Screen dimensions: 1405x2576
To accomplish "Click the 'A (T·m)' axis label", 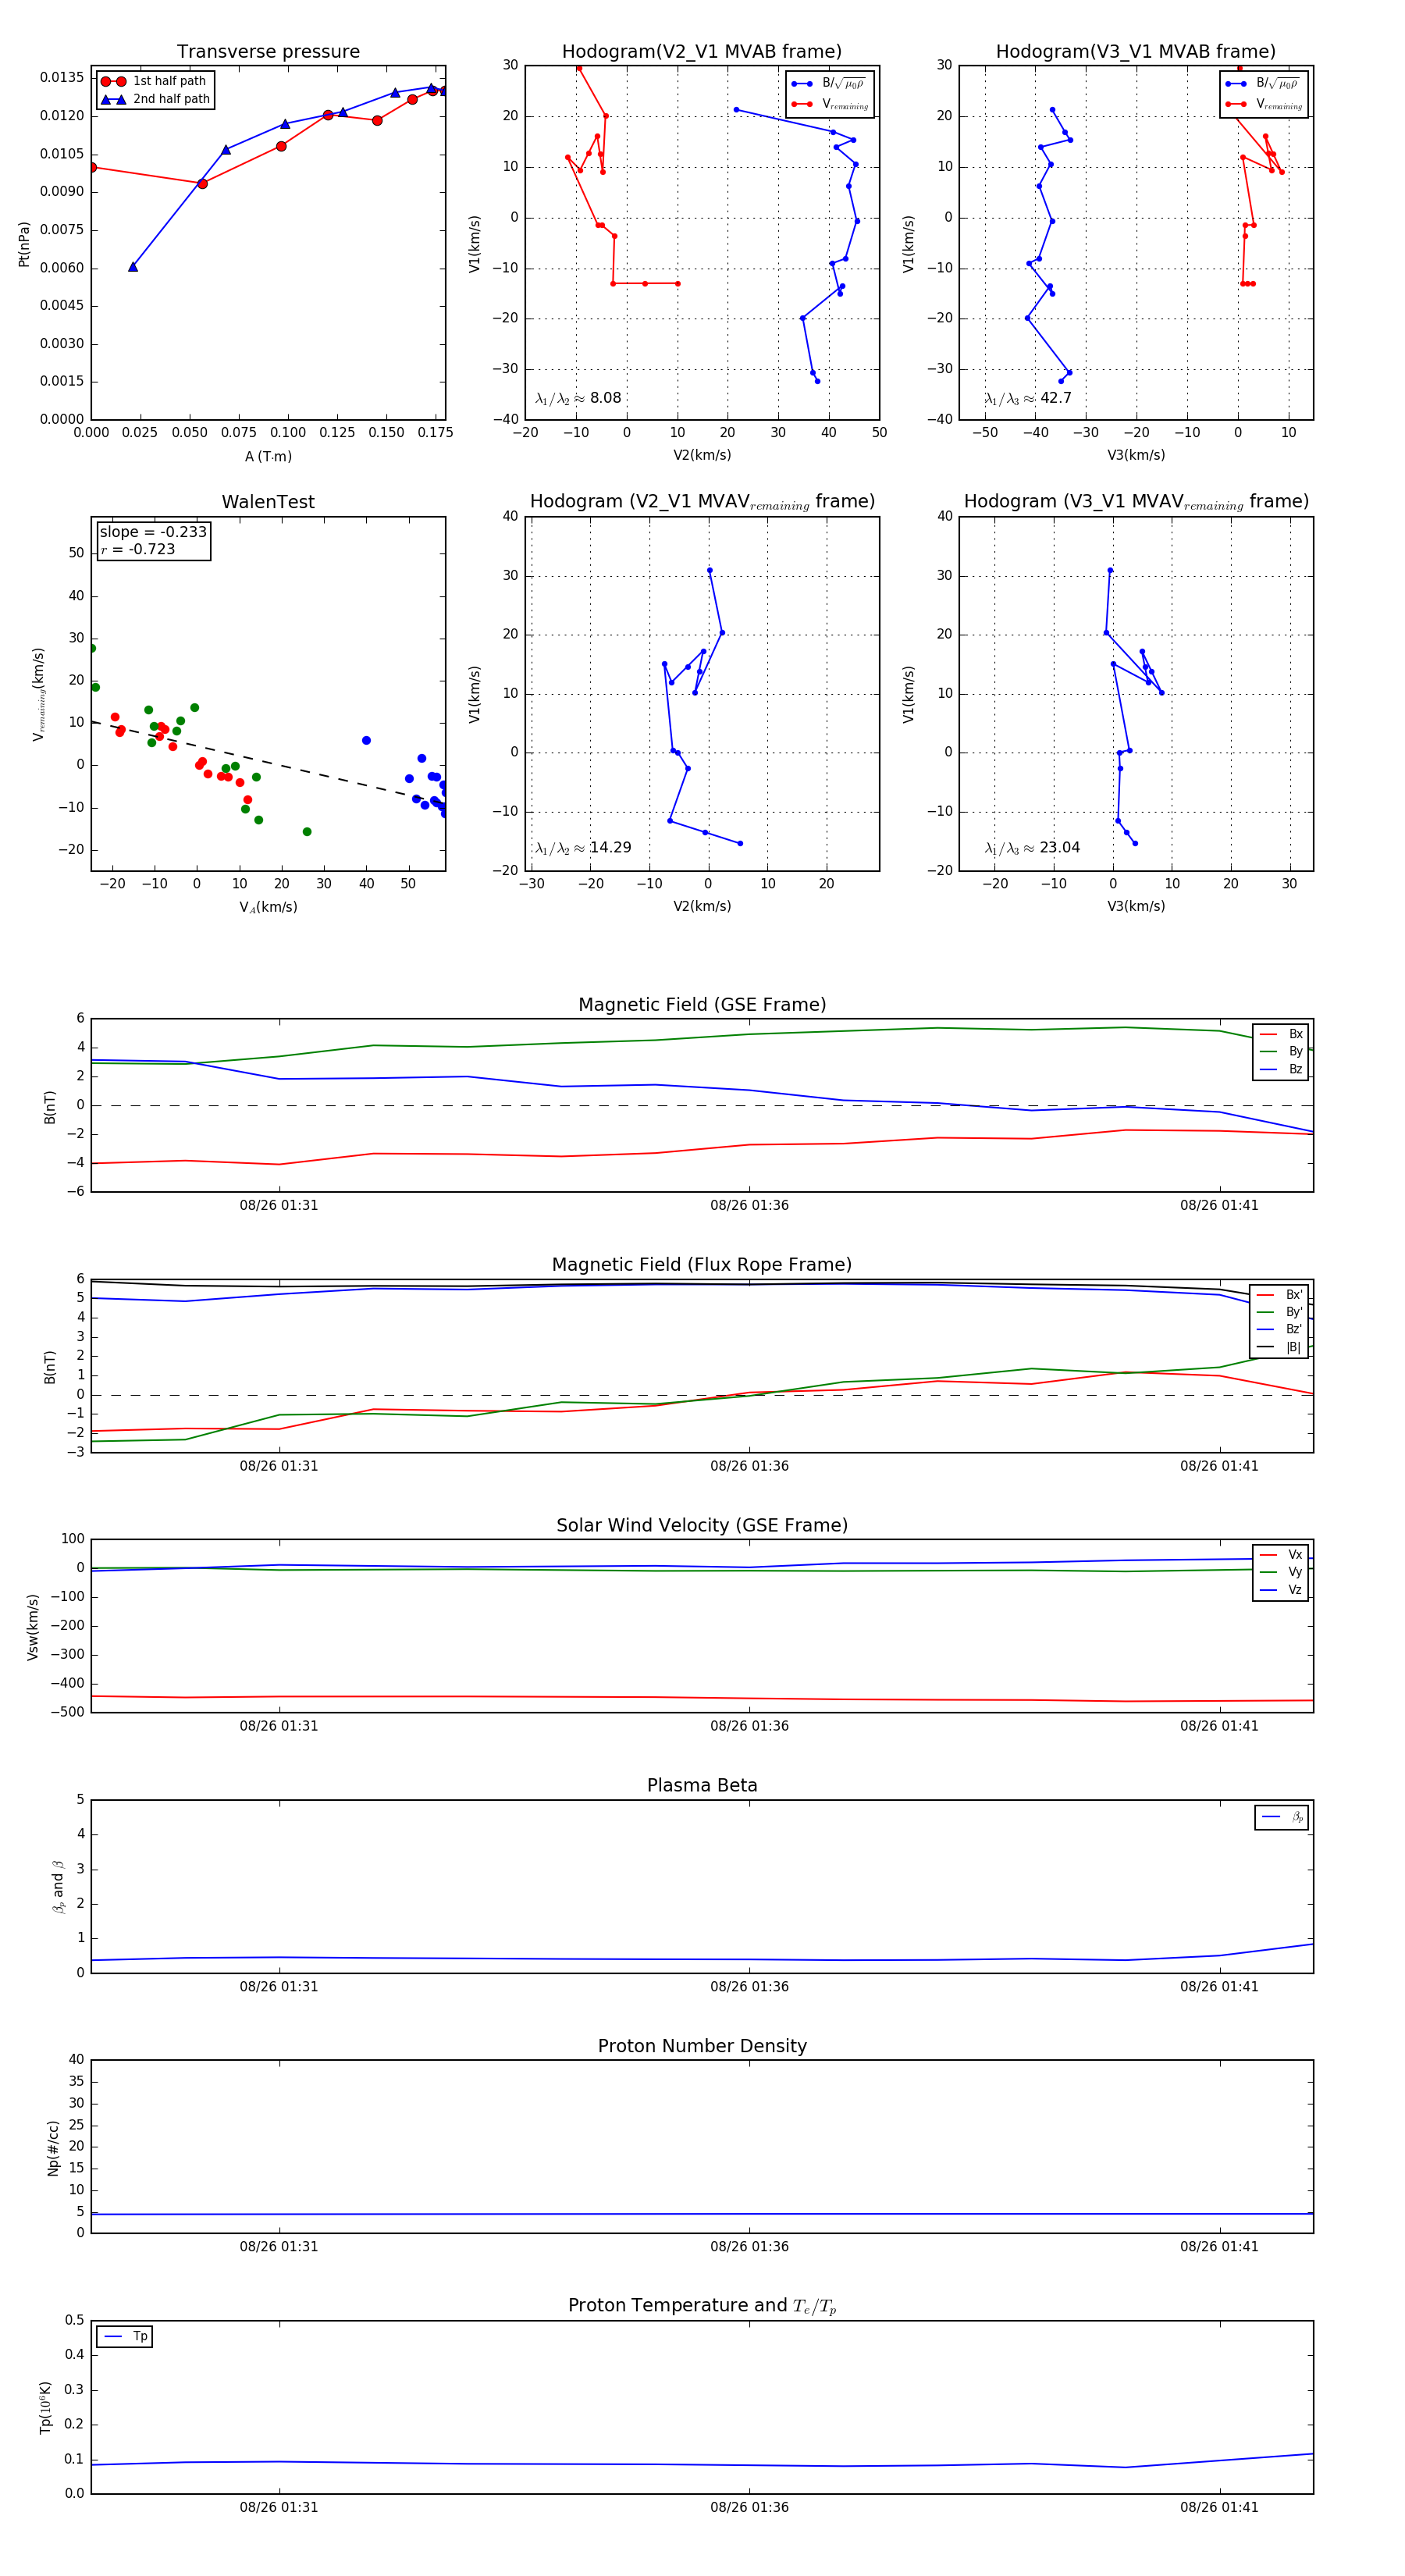I will pos(269,456).
